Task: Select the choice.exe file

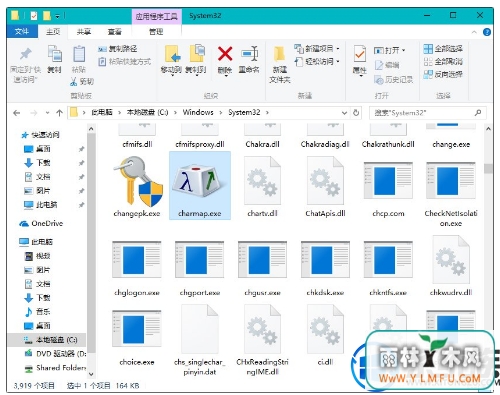Action: pos(137,338)
